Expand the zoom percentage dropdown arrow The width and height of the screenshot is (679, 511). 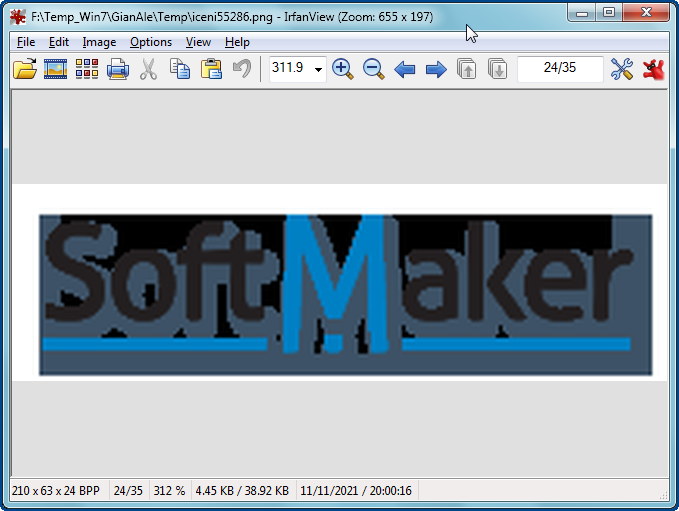pyautogui.click(x=318, y=70)
